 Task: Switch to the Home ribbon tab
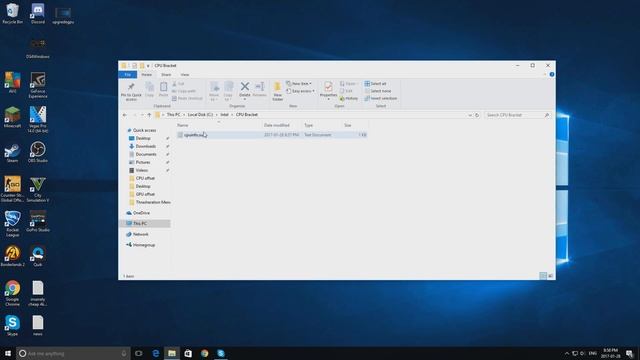[147, 75]
